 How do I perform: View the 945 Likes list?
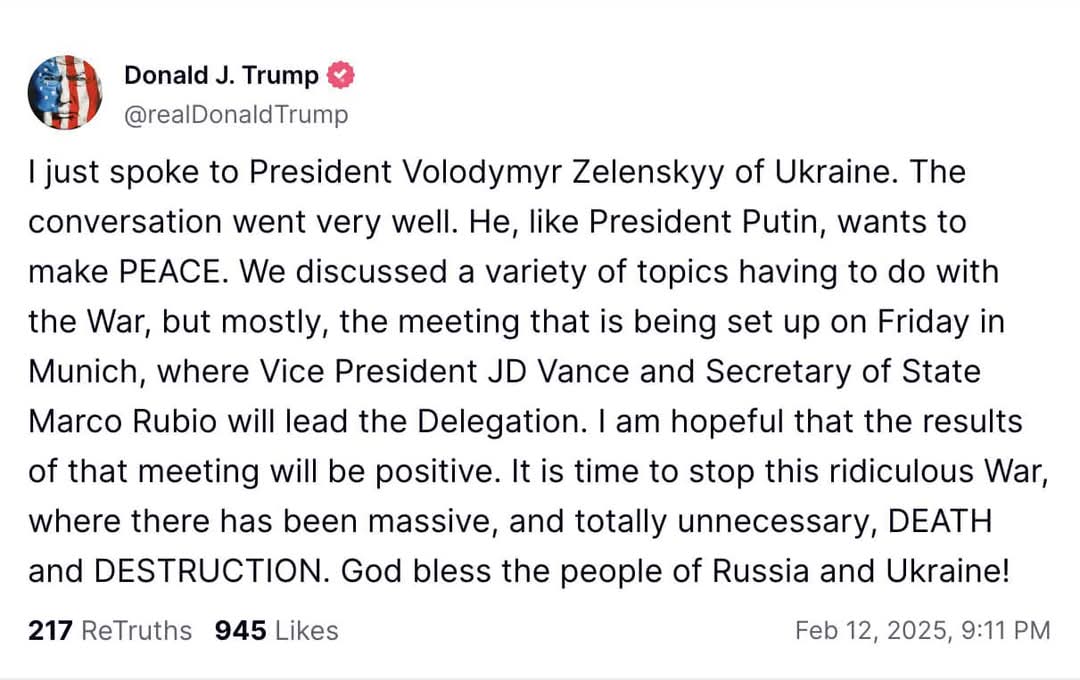(x=277, y=631)
